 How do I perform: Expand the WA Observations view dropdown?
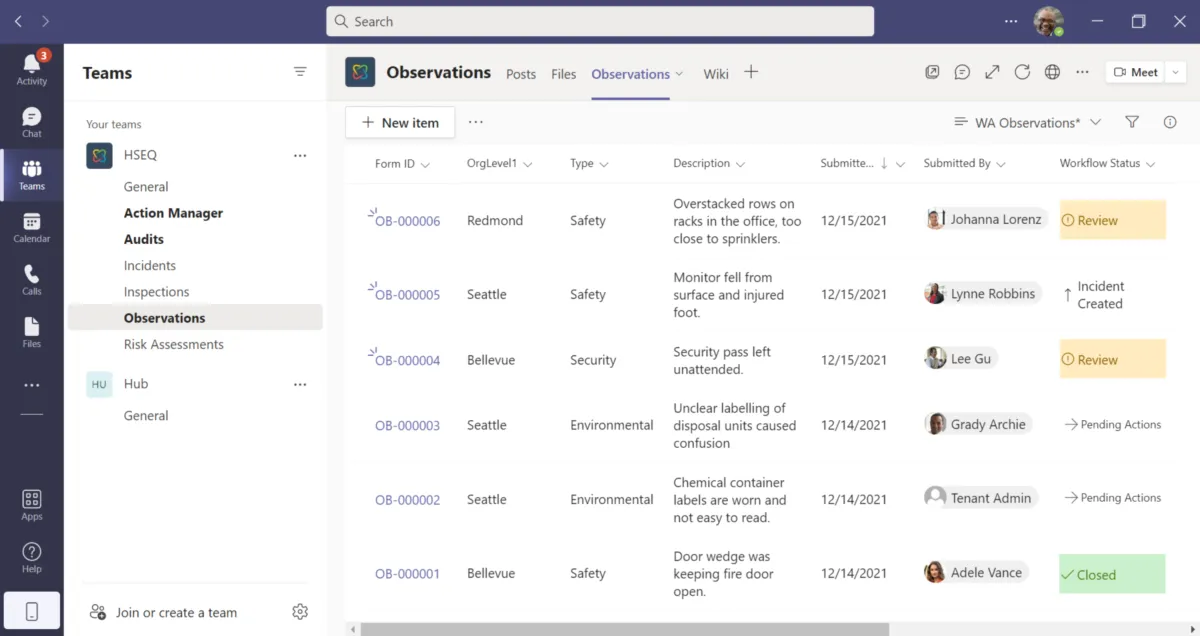(1096, 122)
